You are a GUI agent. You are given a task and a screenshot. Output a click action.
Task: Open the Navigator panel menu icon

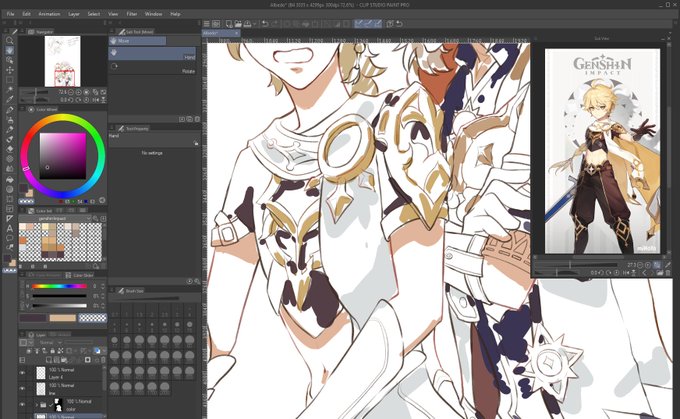coord(21,32)
